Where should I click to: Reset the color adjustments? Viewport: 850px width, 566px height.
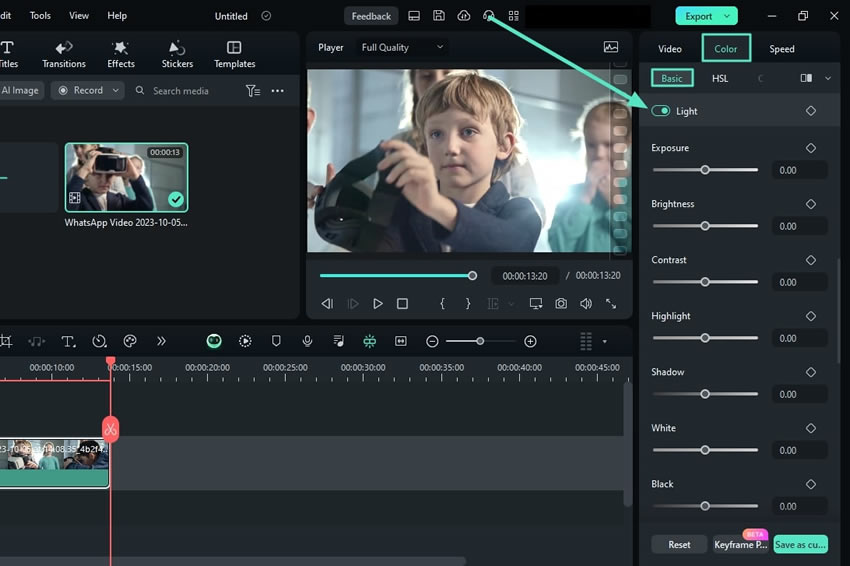click(x=679, y=544)
